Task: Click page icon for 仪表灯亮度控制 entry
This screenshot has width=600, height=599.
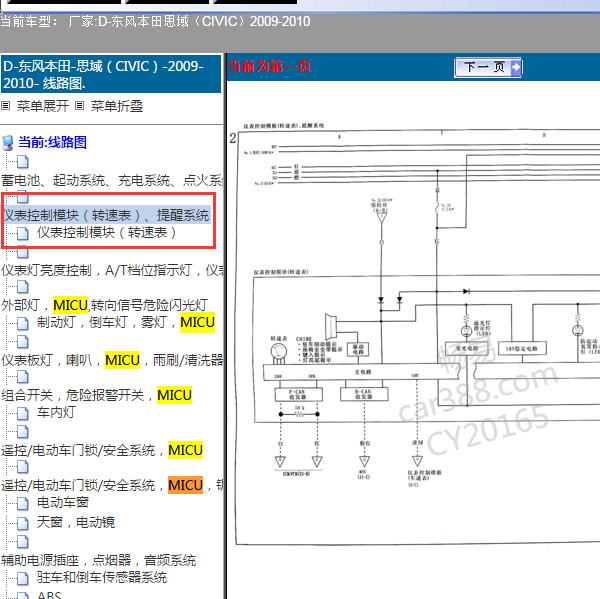Action: [23, 252]
